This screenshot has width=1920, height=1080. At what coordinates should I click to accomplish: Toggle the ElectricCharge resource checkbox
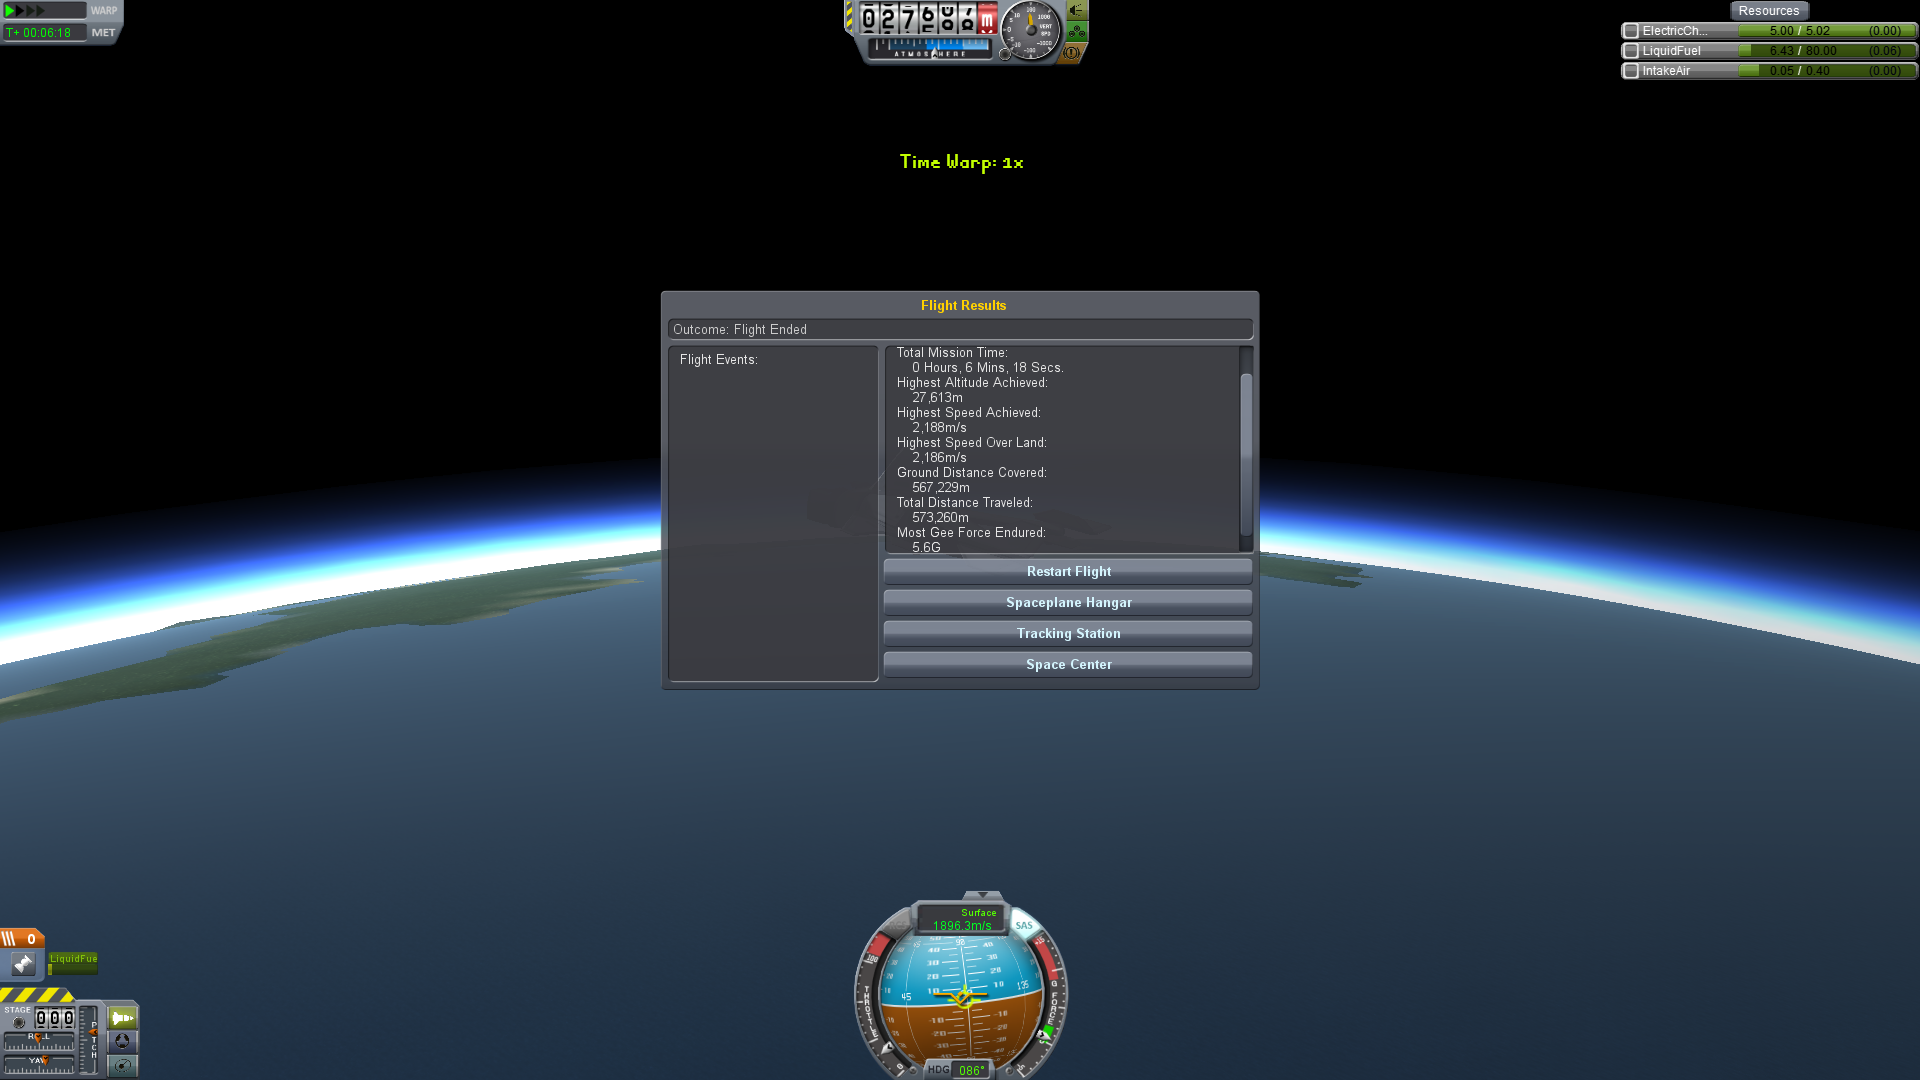pos(1631,31)
